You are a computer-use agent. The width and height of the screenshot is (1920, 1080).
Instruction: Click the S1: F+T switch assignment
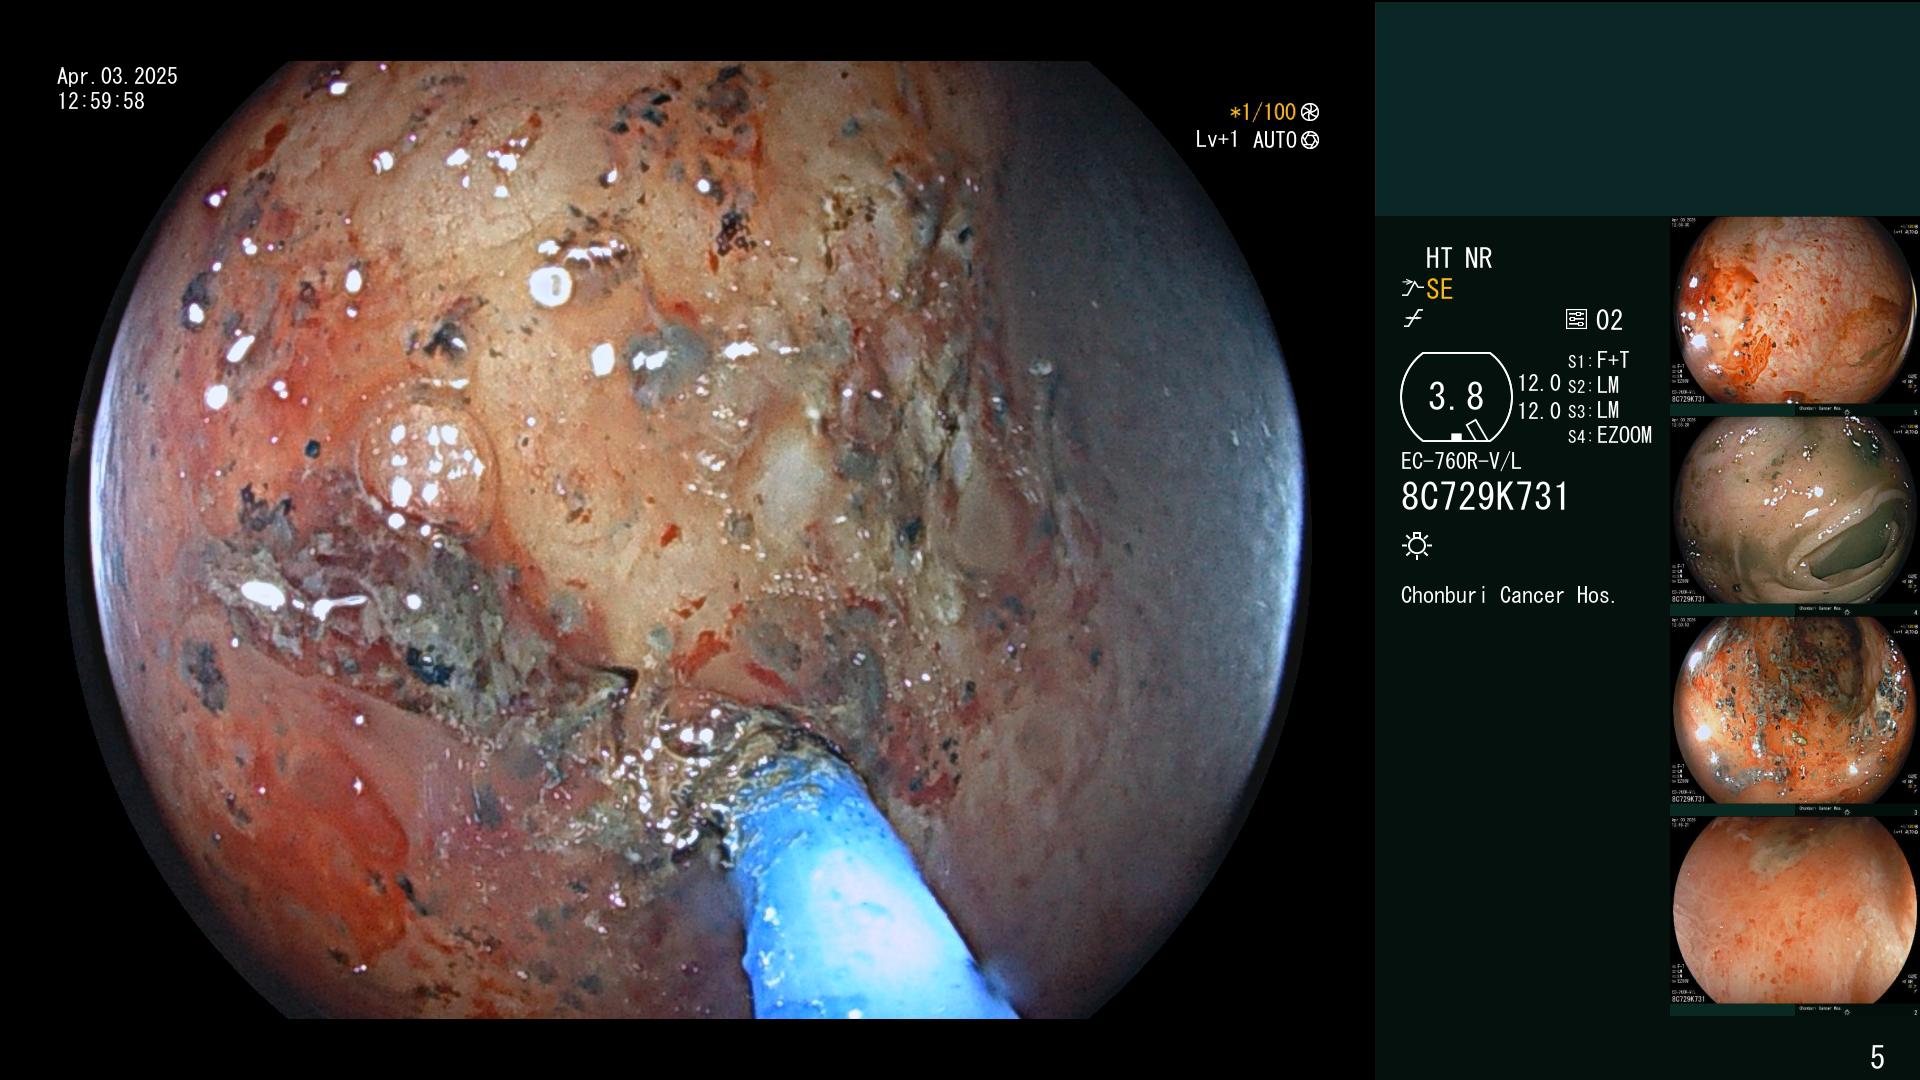coord(1598,360)
